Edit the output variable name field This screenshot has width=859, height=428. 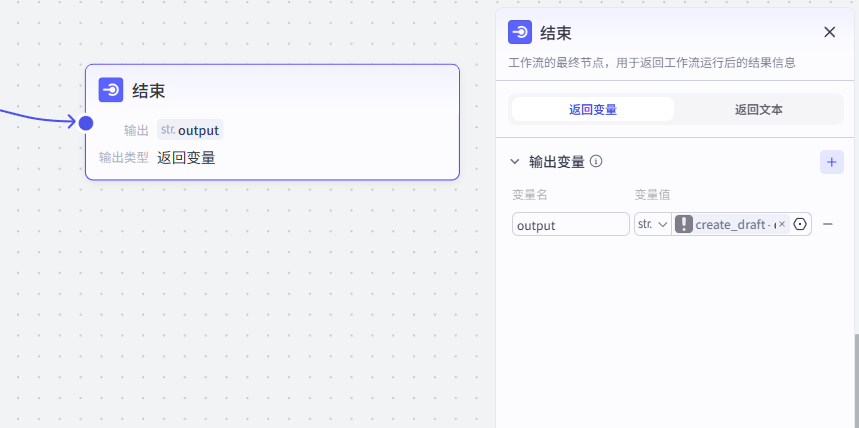tap(570, 225)
